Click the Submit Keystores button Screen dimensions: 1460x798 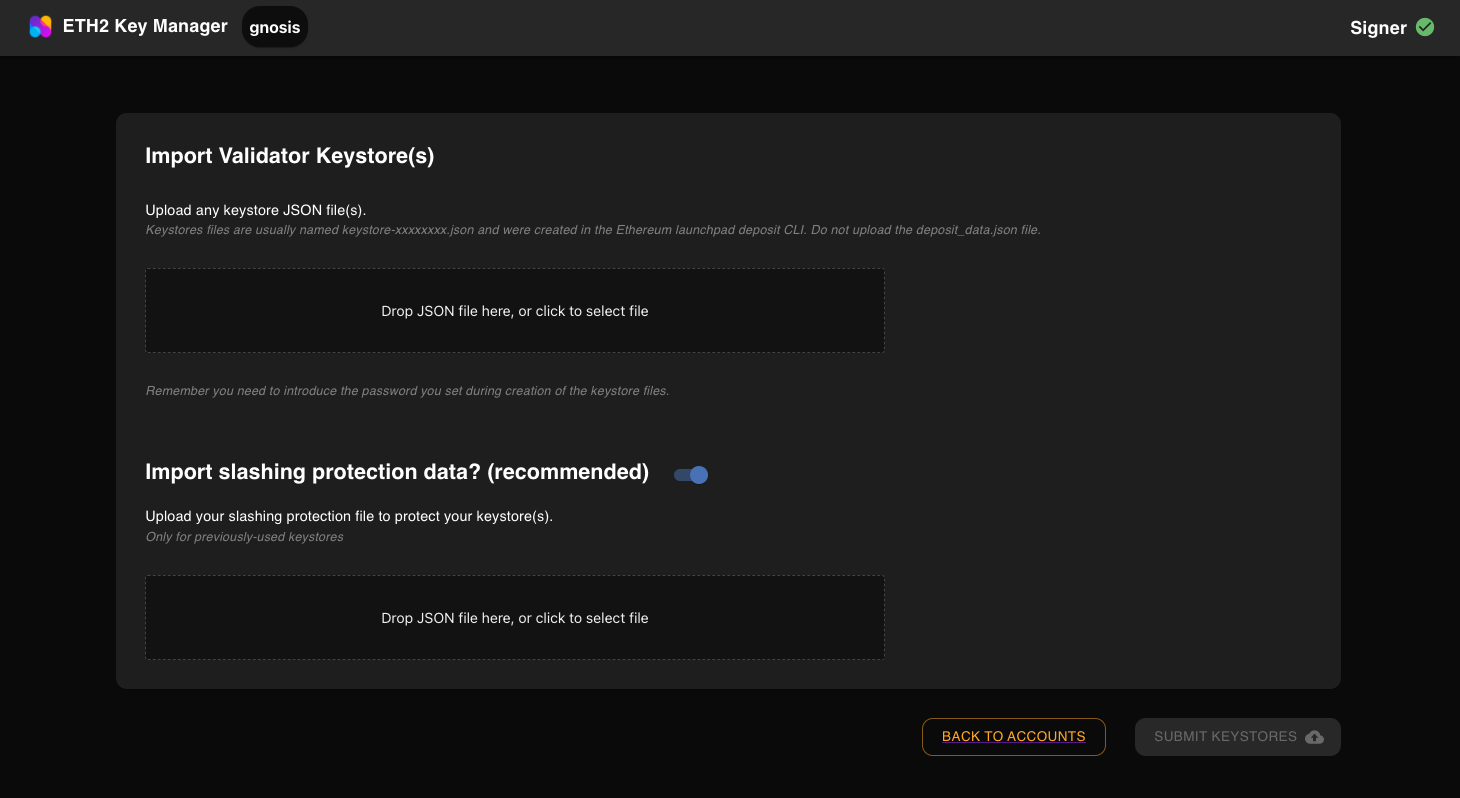coord(1238,737)
